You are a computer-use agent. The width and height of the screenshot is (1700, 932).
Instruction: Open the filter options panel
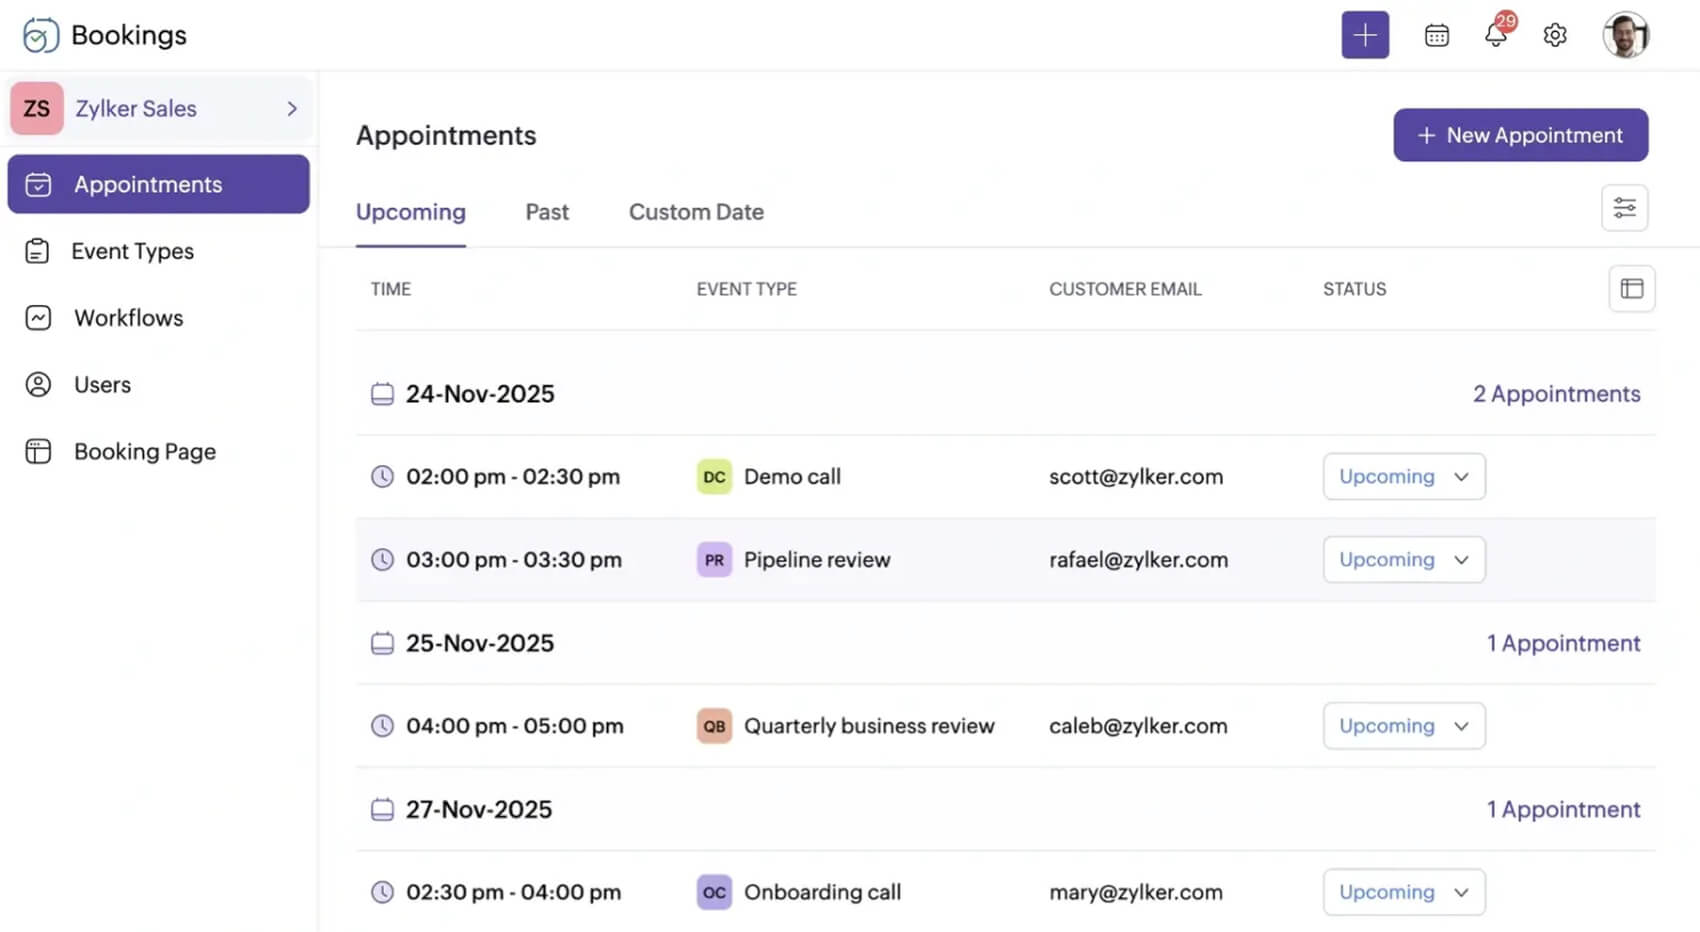(1624, 207)
